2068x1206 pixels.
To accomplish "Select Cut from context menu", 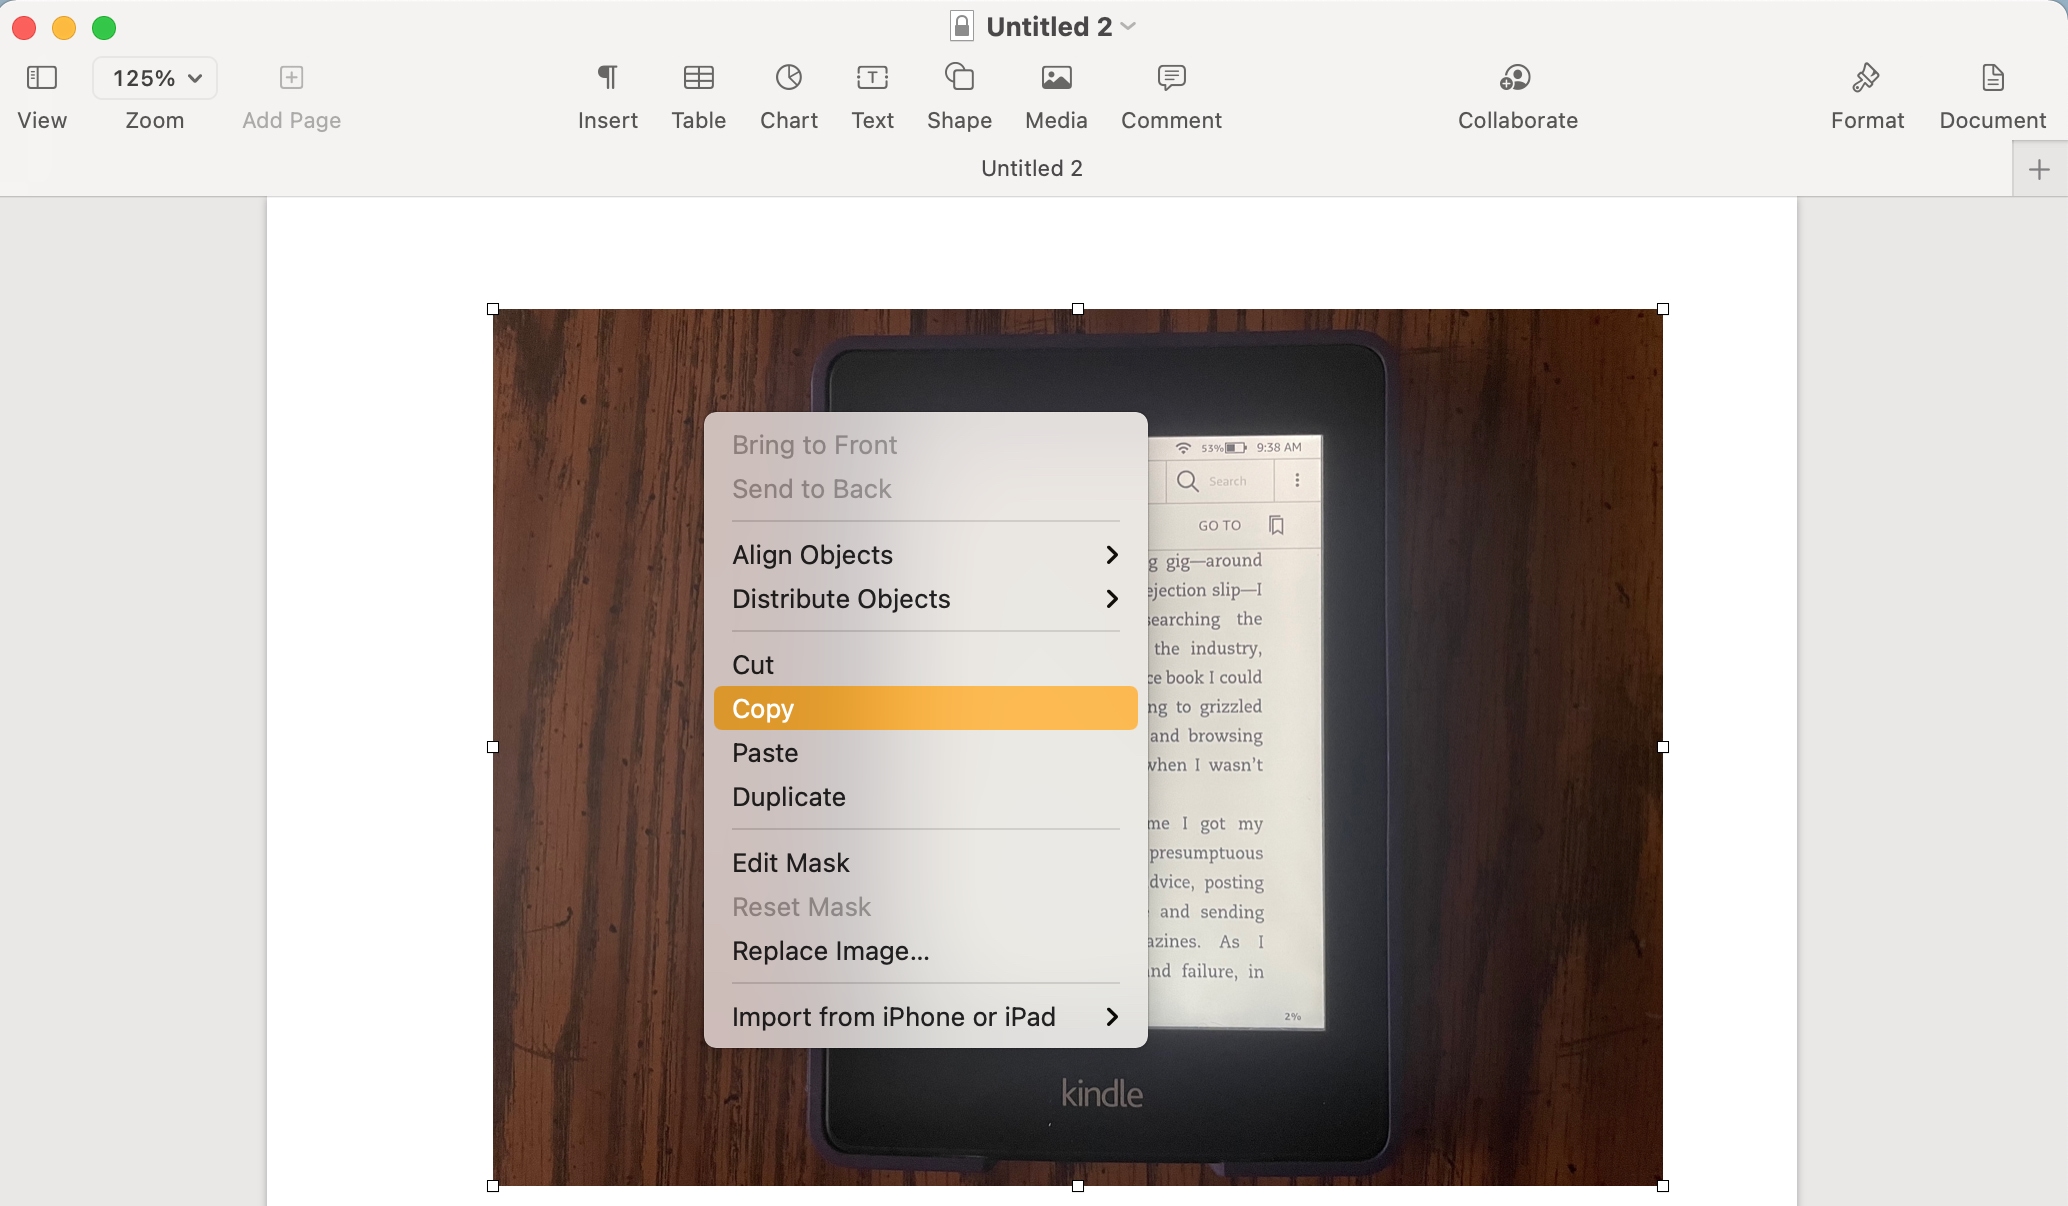I will click(752, 663).
